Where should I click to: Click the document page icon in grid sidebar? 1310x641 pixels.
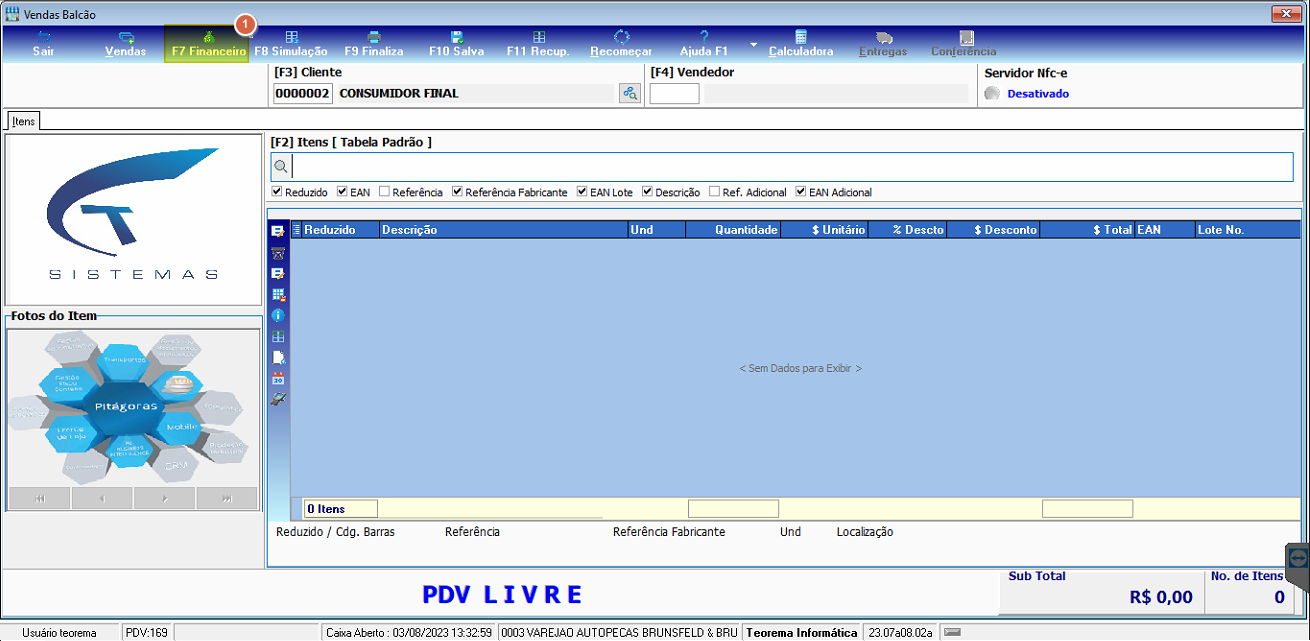(278, 358)
